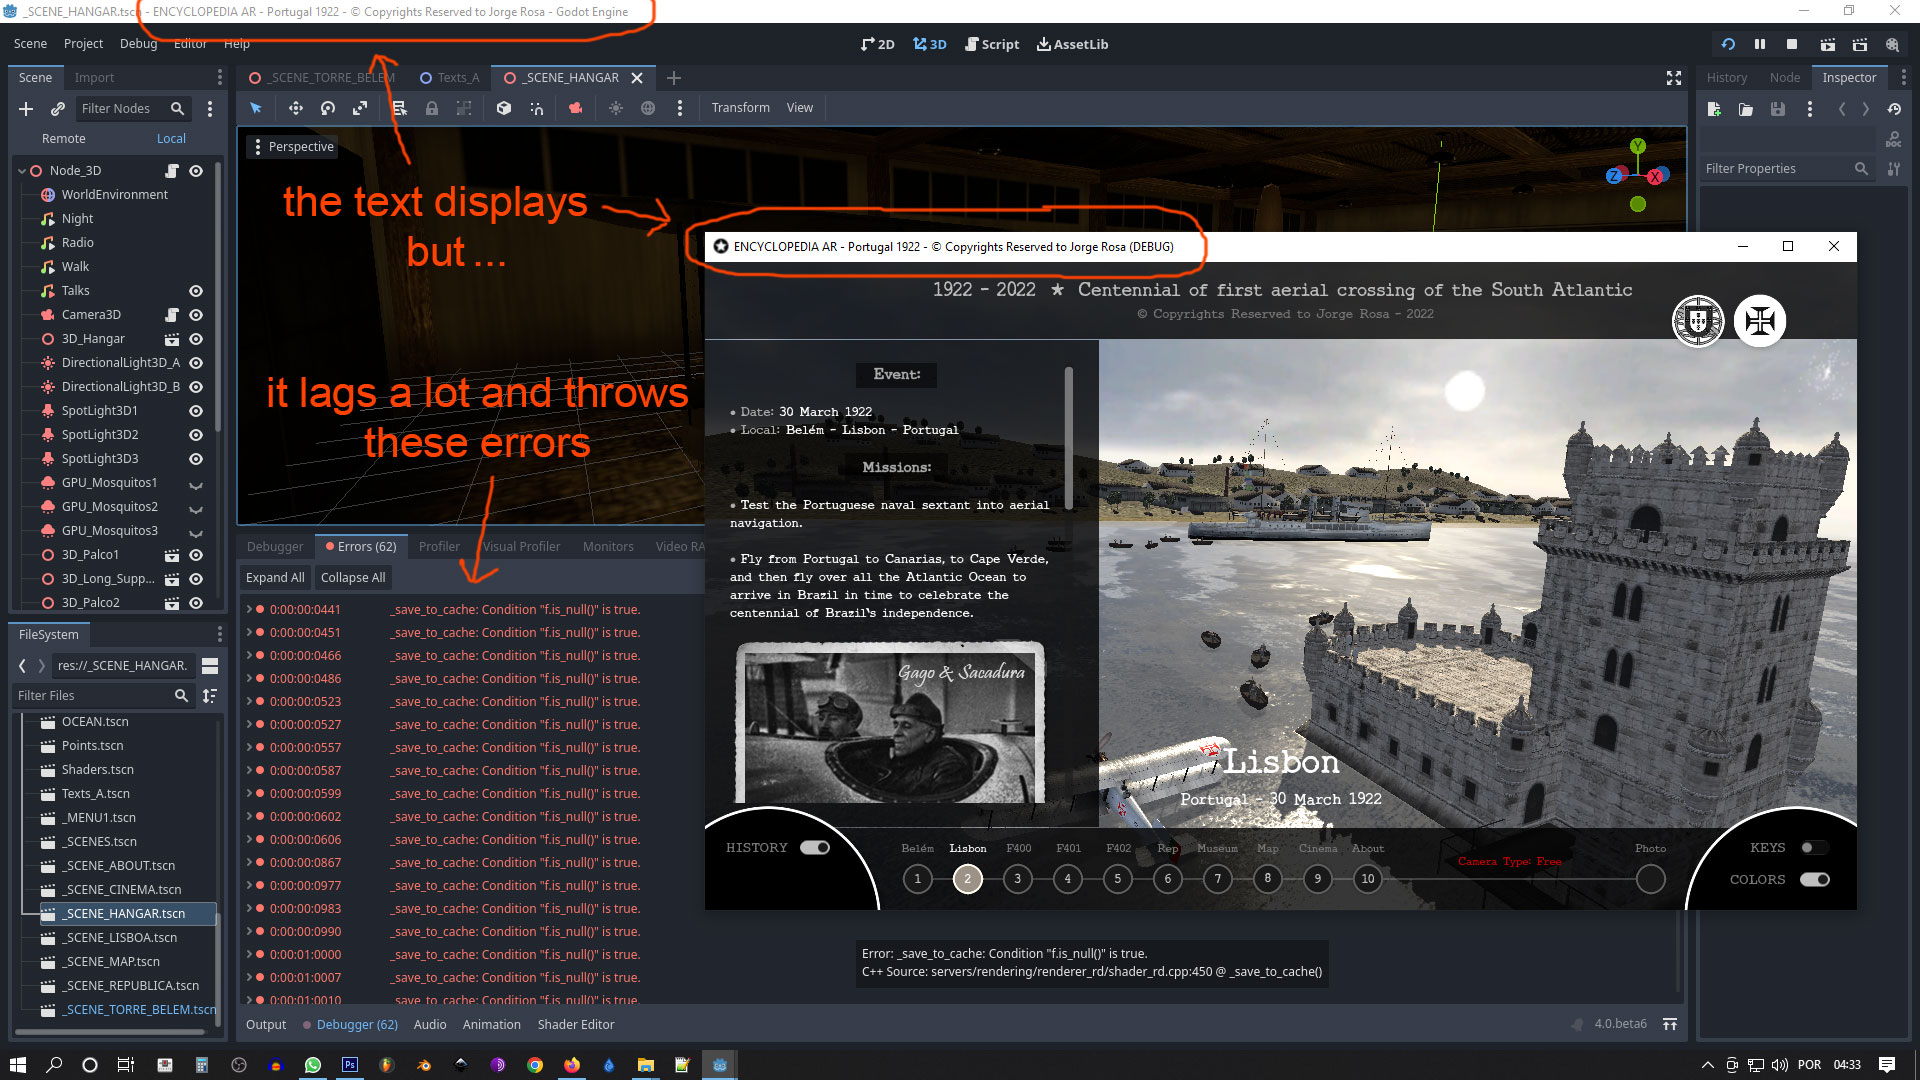Expand the first error at 0:00:00441

[249, 609]
